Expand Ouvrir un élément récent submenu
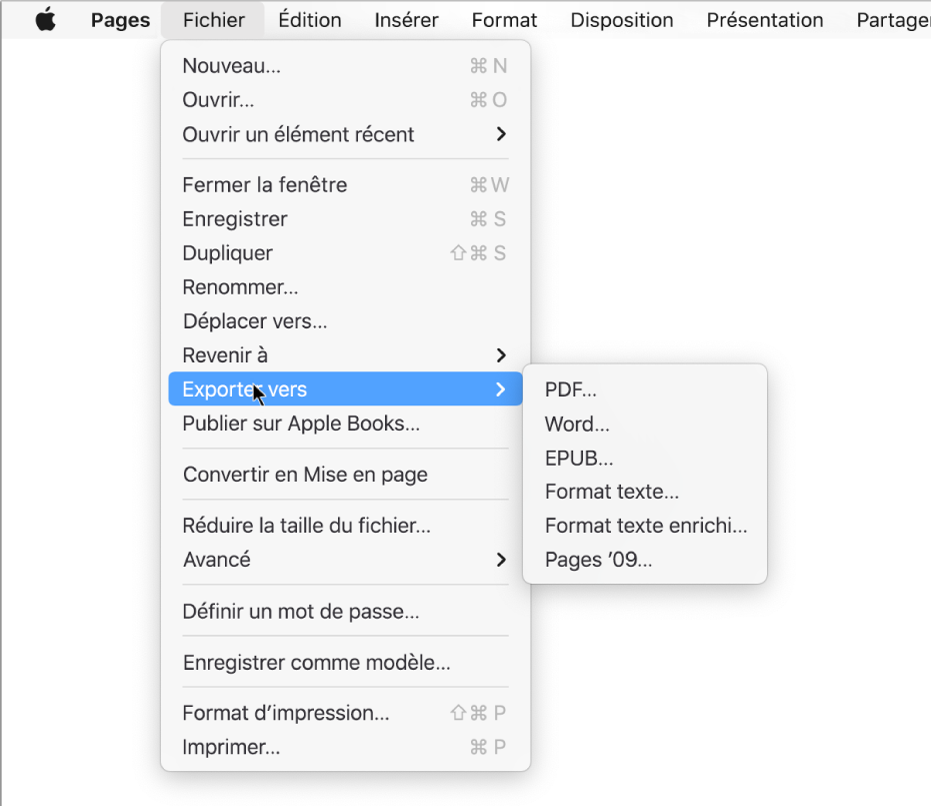This screenshot has height=806, width=931. pos(345,134)
